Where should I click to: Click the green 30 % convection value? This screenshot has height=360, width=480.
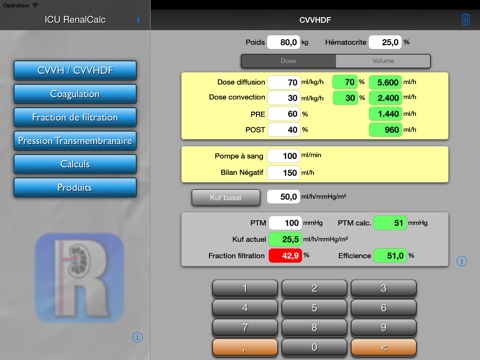345,98
